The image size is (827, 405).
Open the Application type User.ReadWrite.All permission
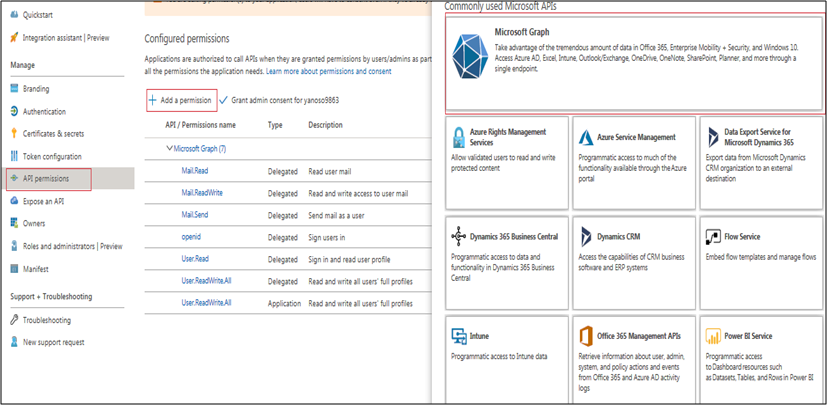pyautogui.click(x=206, y=302)
